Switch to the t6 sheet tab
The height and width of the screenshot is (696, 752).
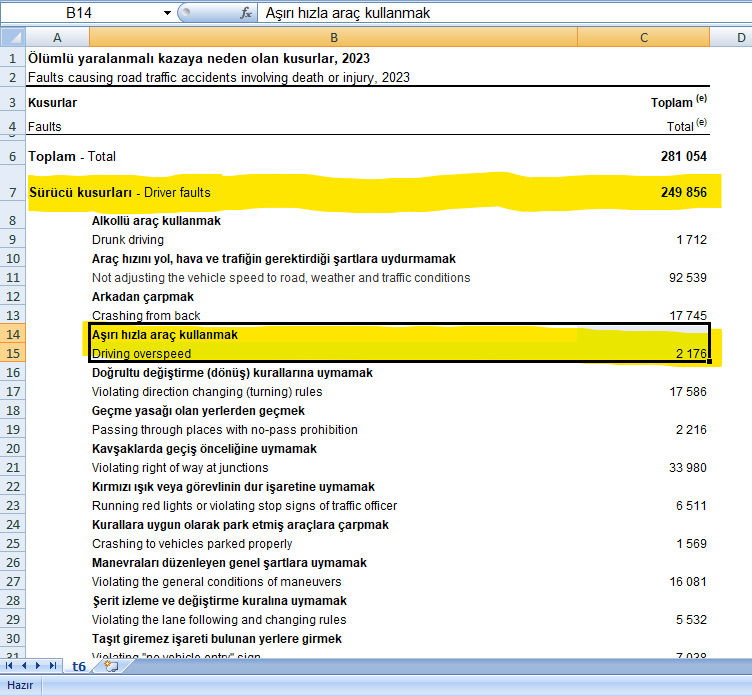(79, 666)
